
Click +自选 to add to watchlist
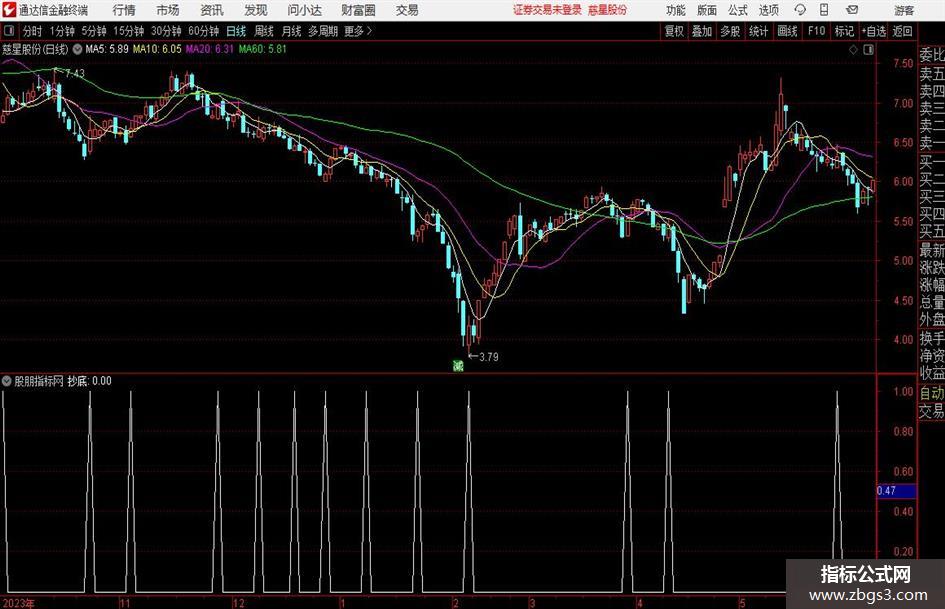pos(873,31)
